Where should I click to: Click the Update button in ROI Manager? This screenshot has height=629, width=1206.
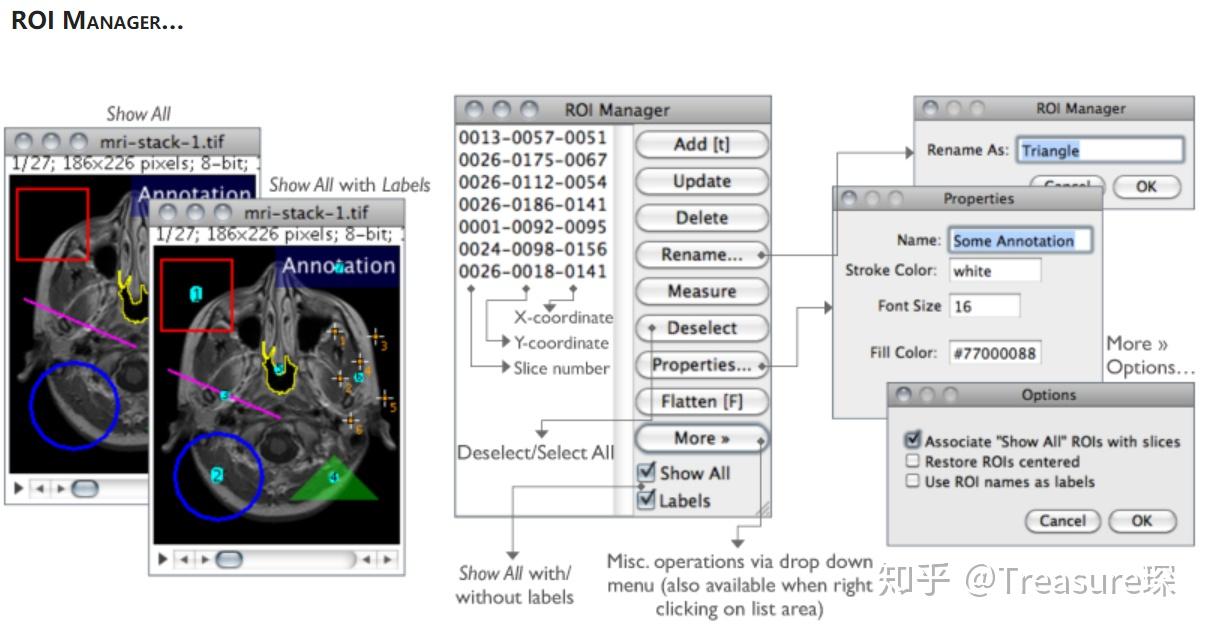click(x=702, y=181)
